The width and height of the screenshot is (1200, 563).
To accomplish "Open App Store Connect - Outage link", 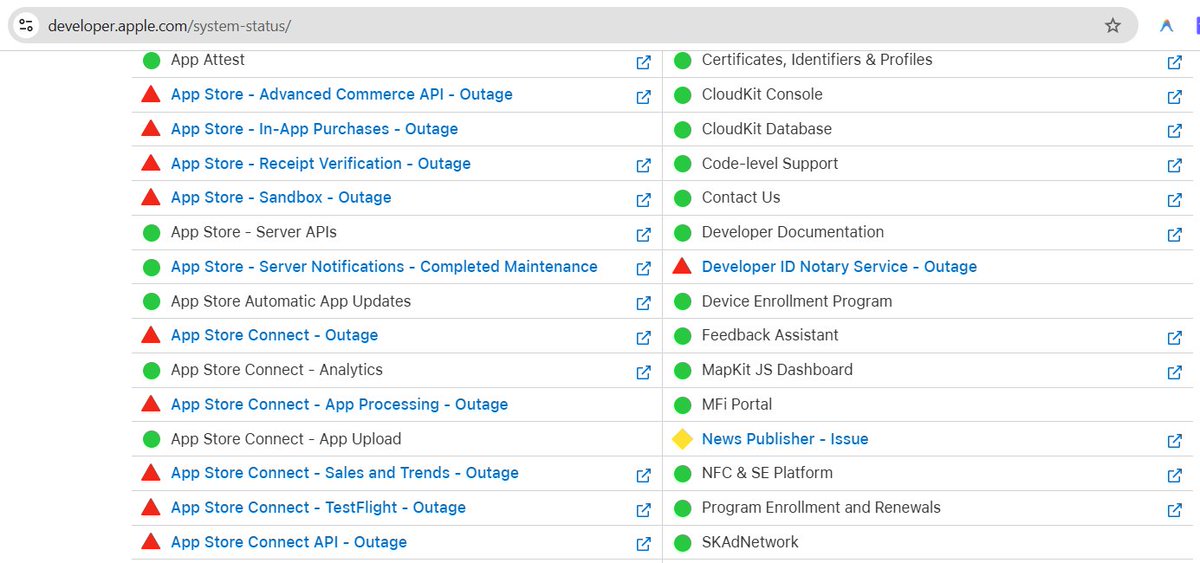I will coord(274,335).
